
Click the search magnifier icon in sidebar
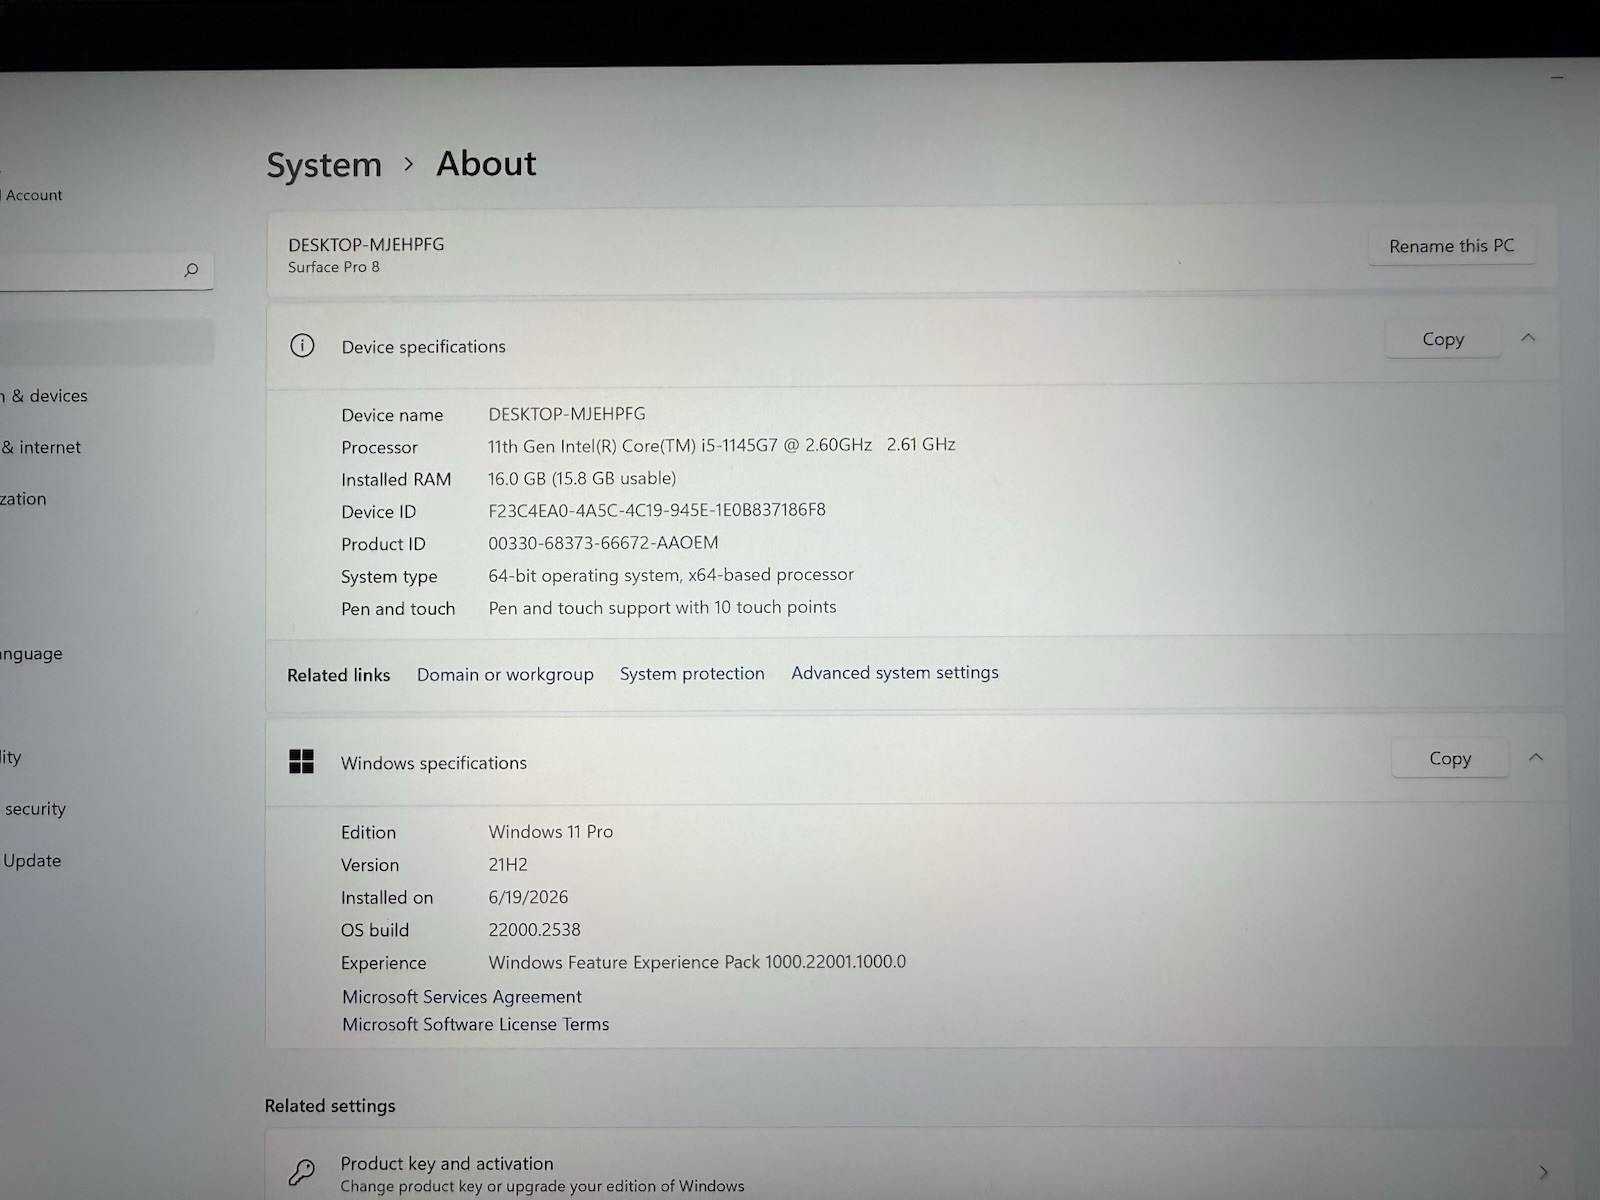191,270
